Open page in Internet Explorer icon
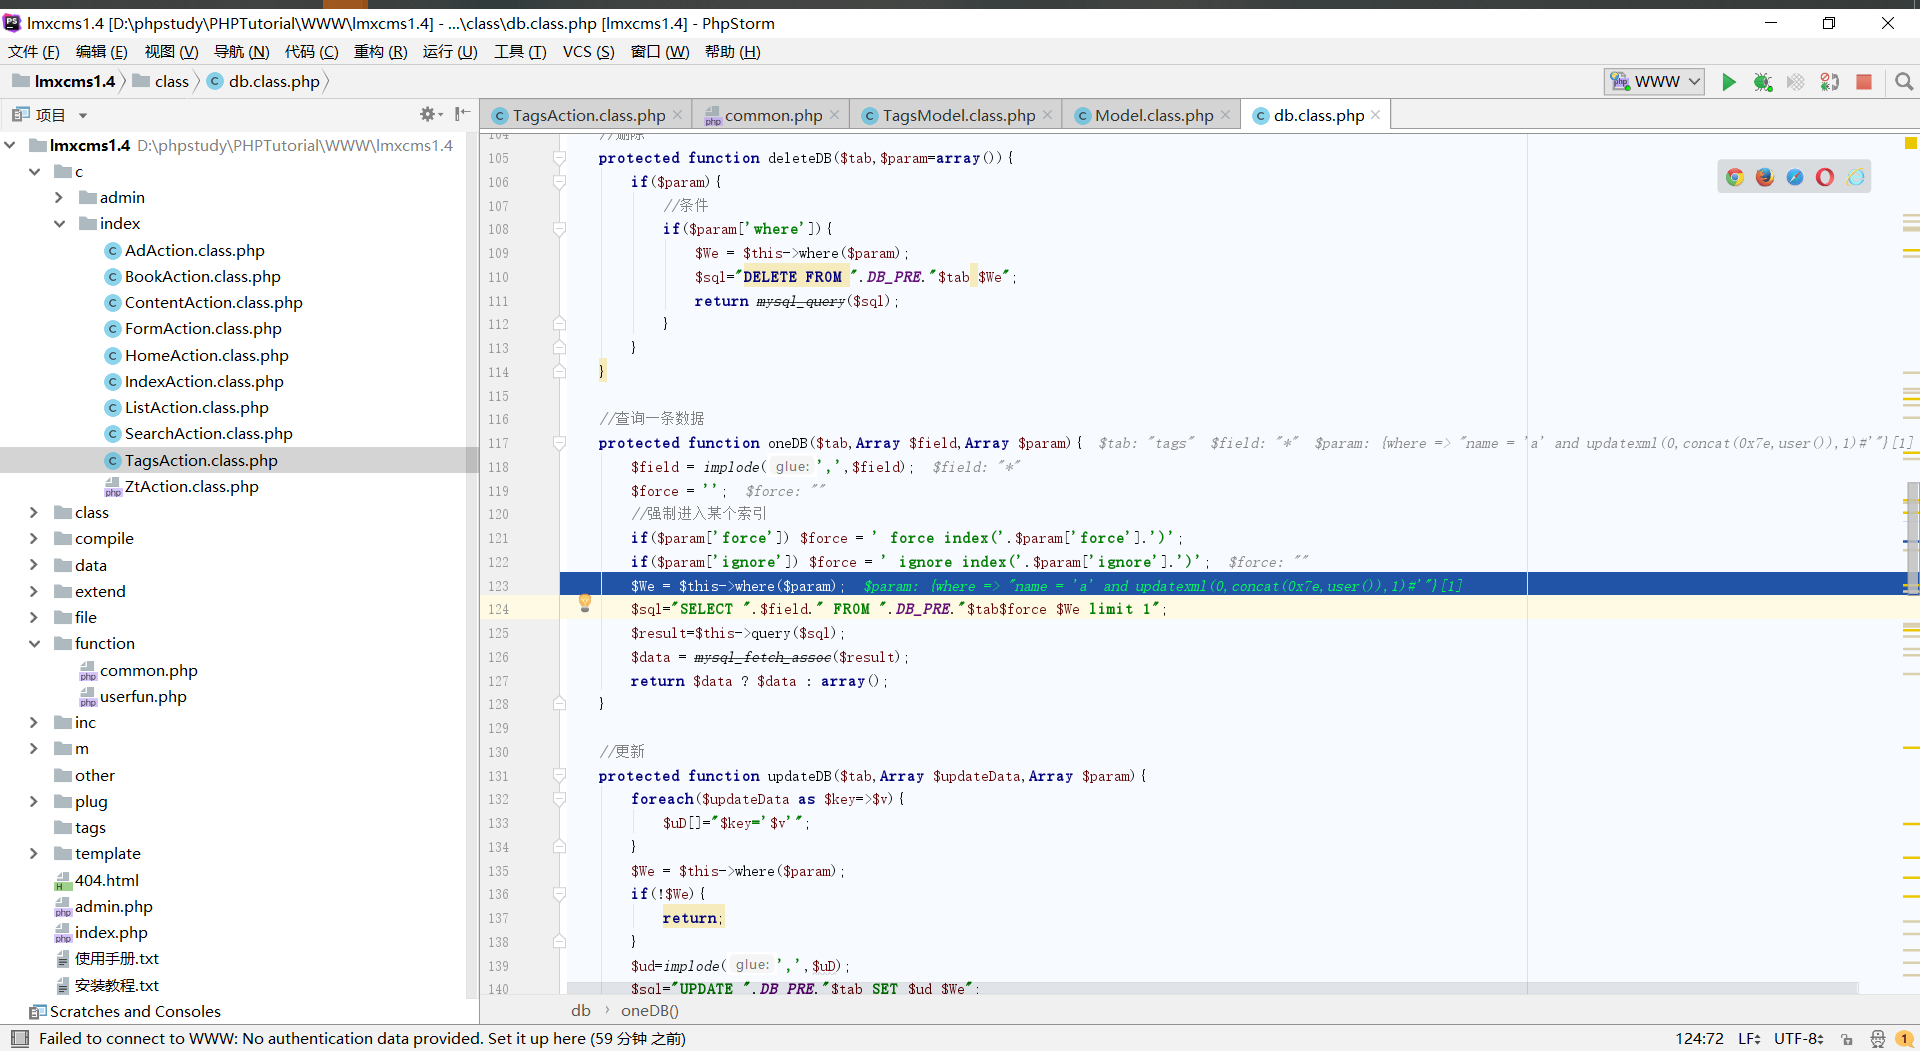Image resolution: width=1920 pixels, height=1051 pixels. point(1855,177)
